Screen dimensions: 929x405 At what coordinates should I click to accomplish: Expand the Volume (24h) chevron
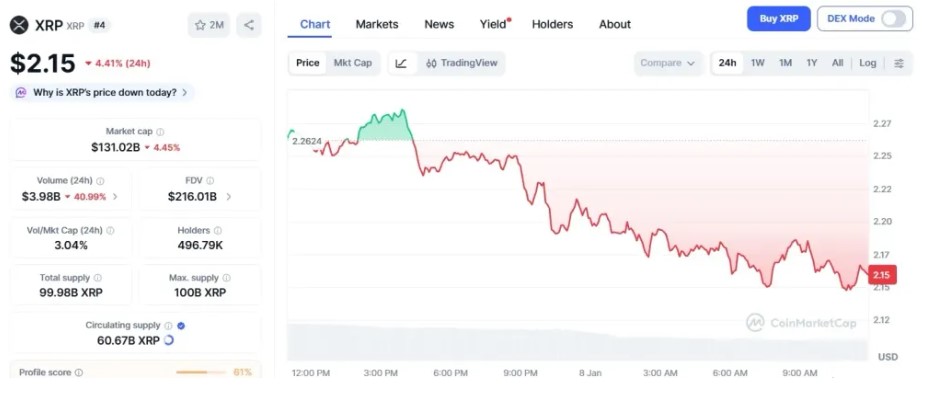[115, 197]
